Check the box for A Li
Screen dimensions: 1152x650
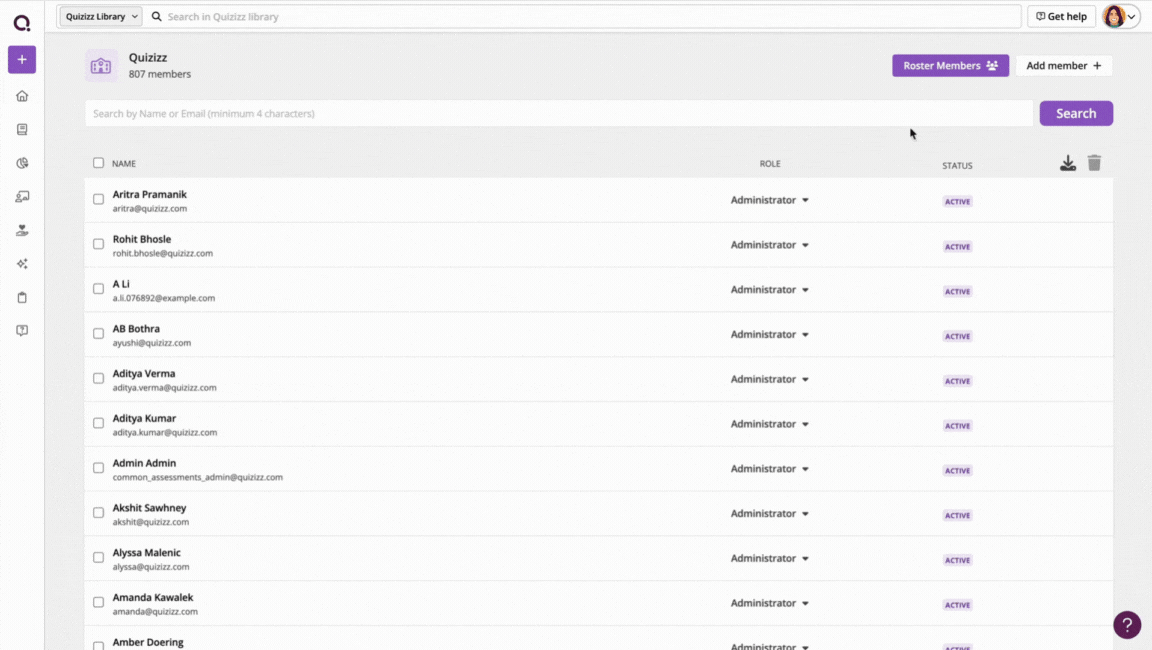tap(98, 289)
